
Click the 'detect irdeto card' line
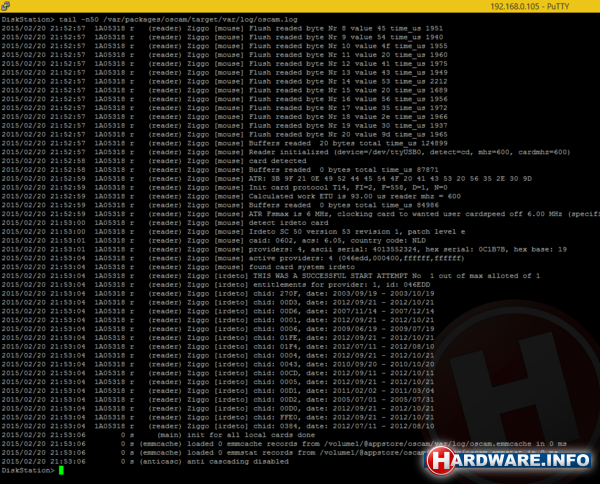click(165, 223)
